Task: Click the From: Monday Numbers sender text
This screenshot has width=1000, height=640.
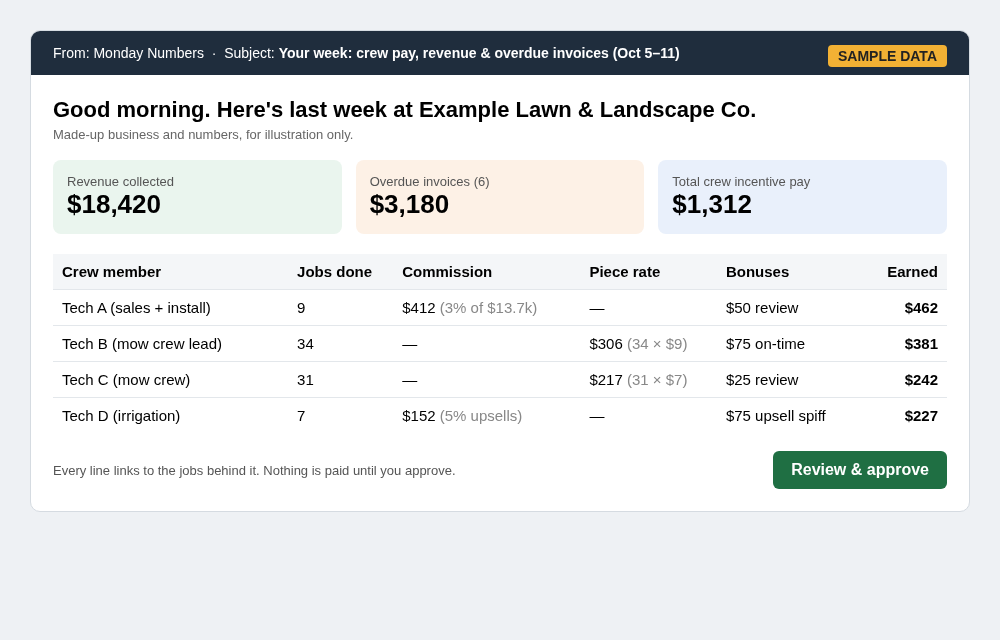Action: [128, 54]
